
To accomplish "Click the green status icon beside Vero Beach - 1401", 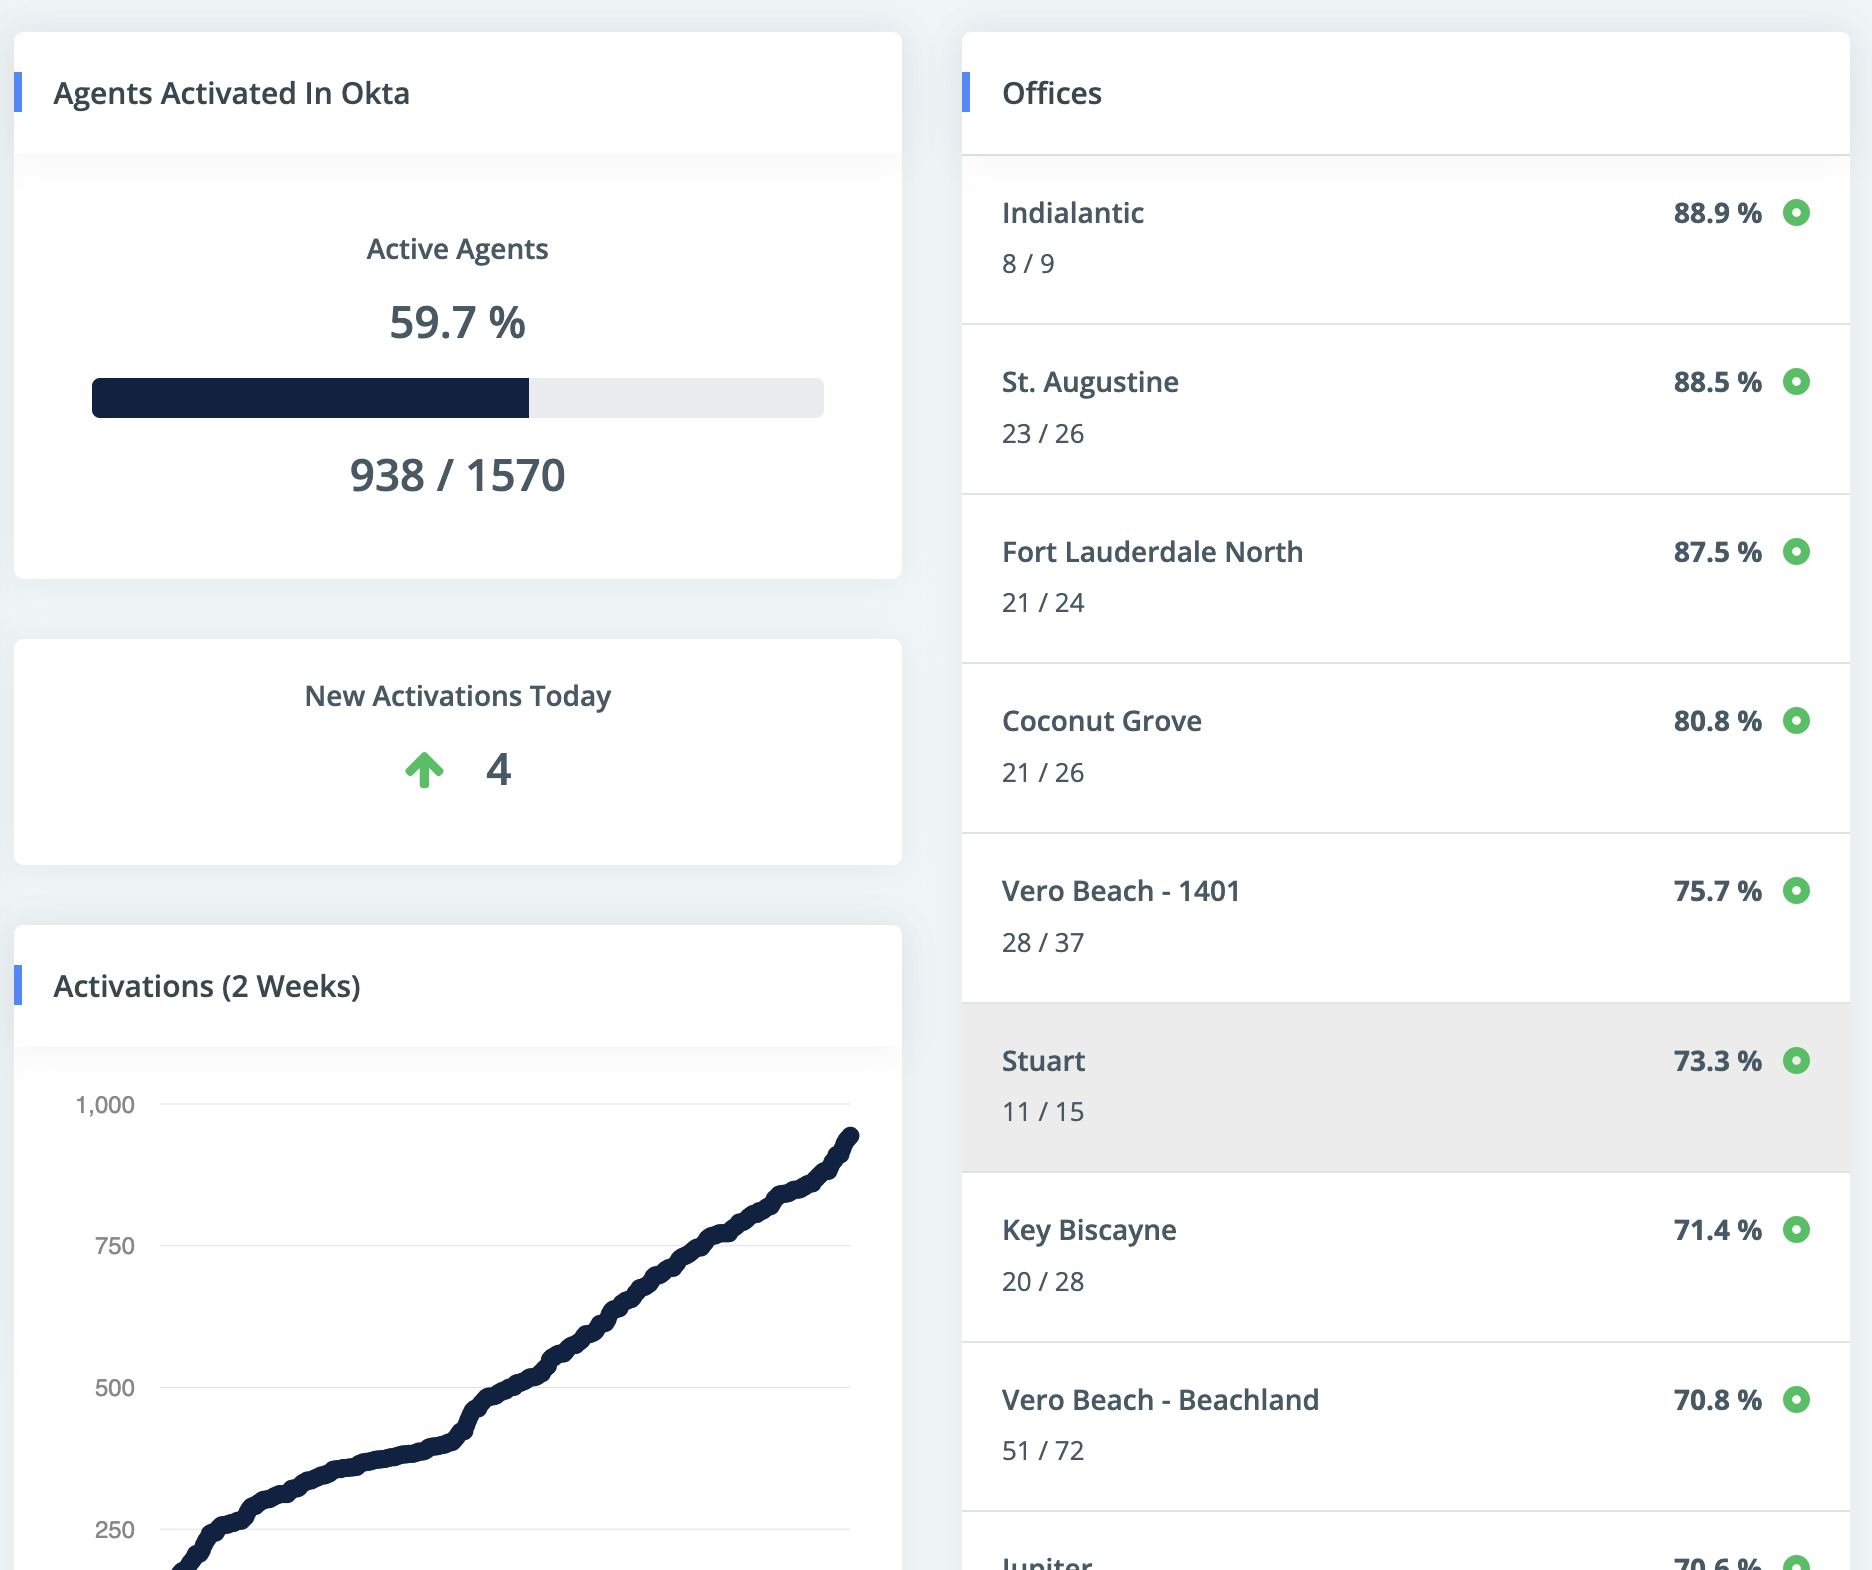I will 1799,891.
